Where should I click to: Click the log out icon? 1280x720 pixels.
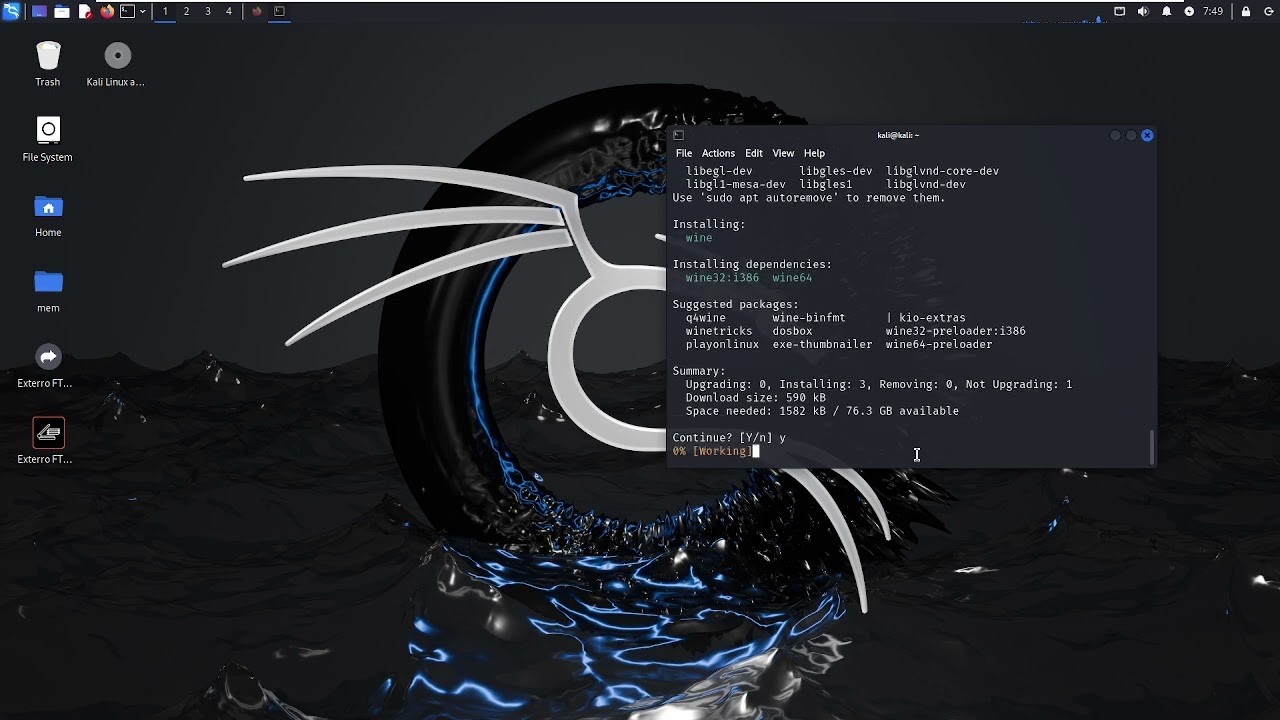1268,11
